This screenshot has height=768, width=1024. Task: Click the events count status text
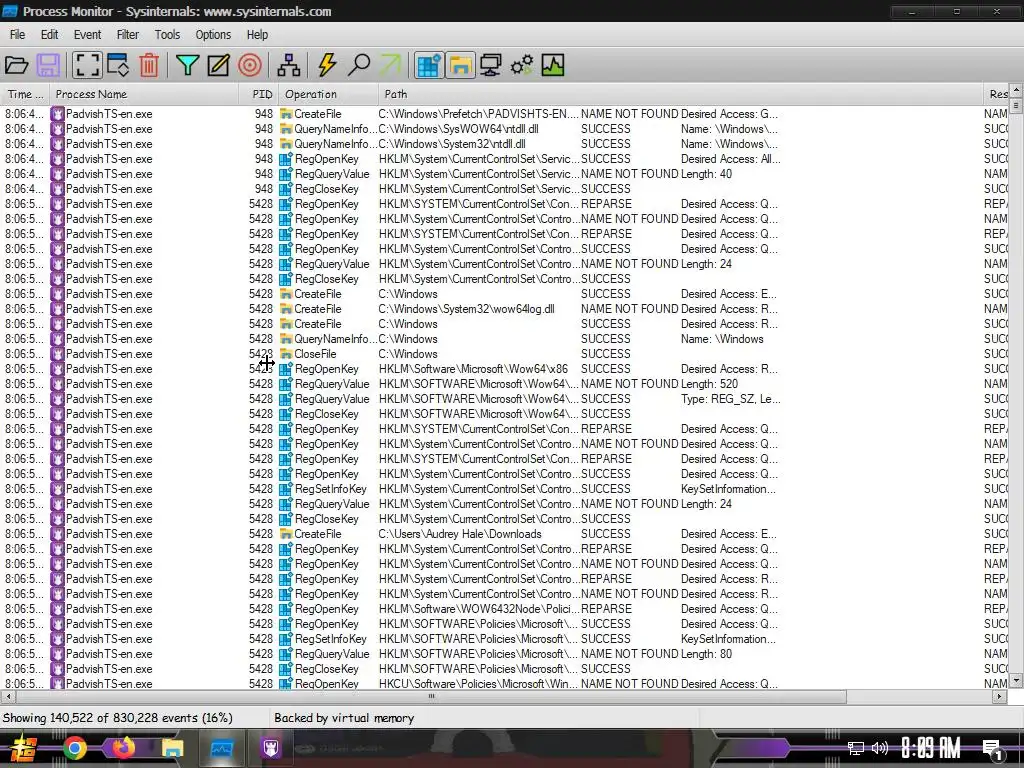pos(118,718)
